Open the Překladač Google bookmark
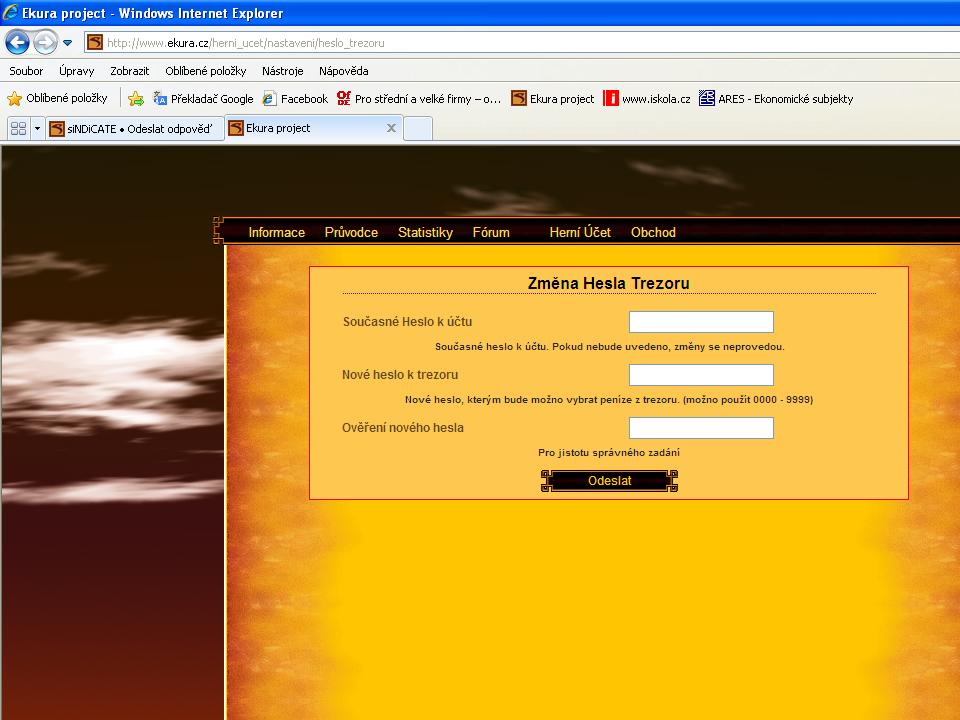The width and height of the screenshot is (960, 720). [x=203, y=98]
